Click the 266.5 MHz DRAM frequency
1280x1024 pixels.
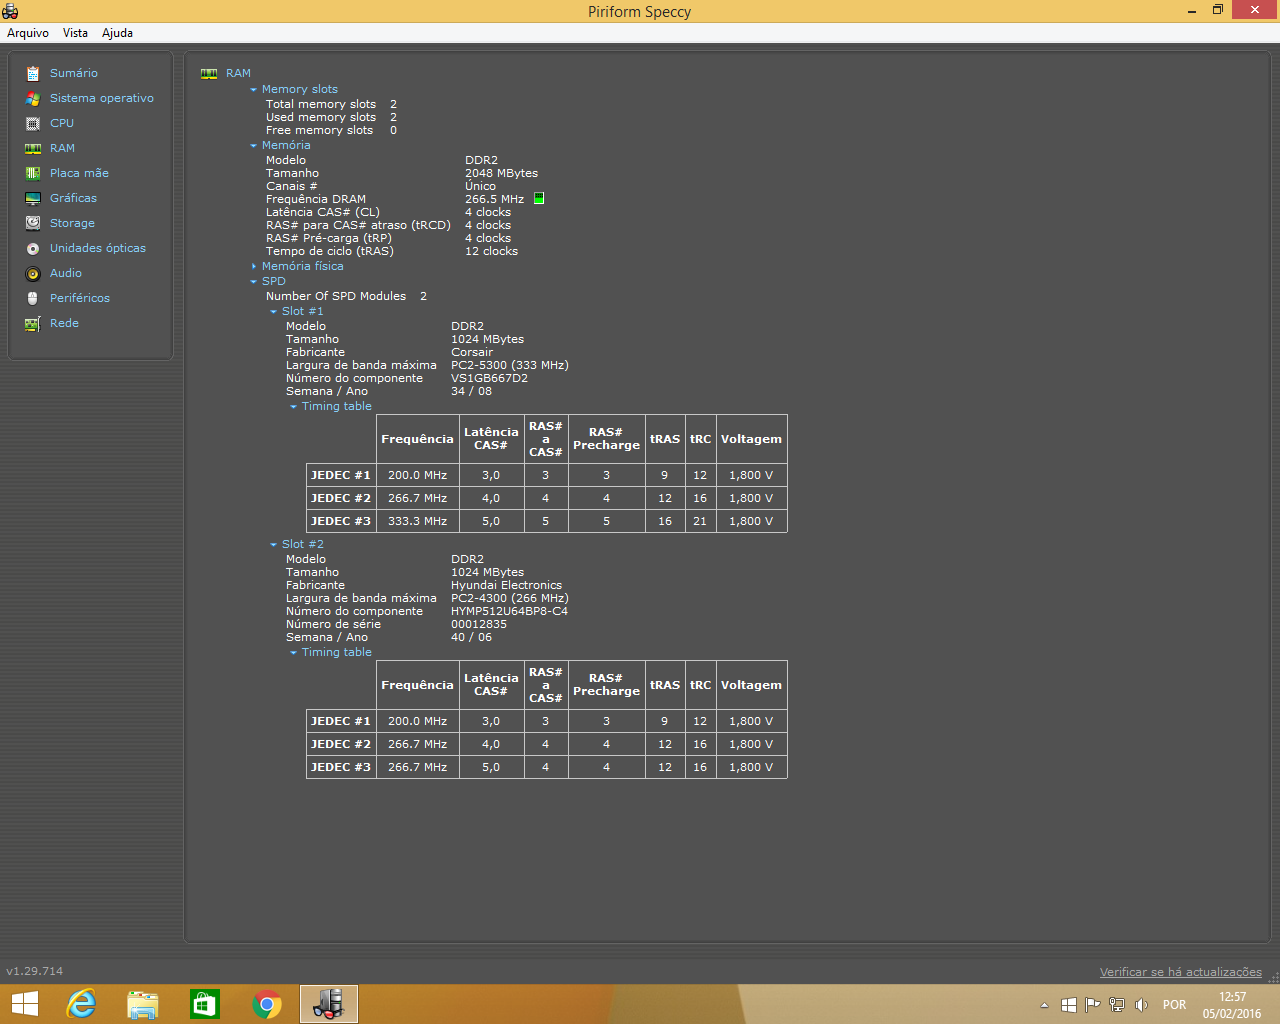coord(494,199)
